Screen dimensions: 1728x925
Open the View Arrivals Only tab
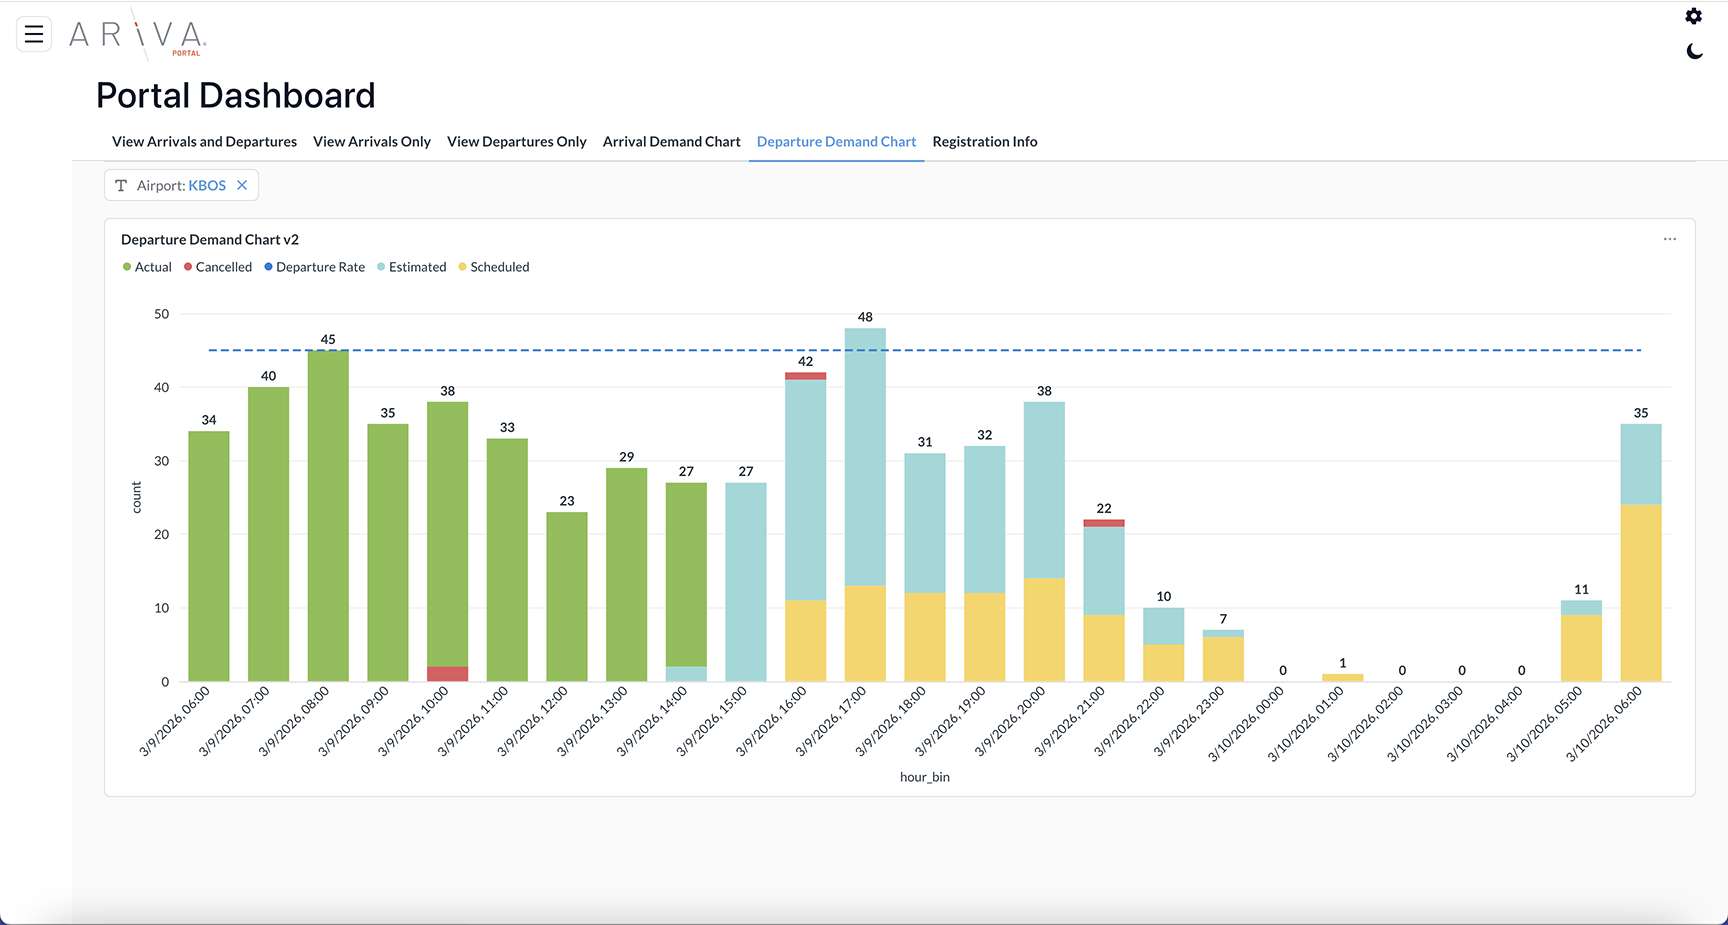pyautogui.click(x=371, y=142)
